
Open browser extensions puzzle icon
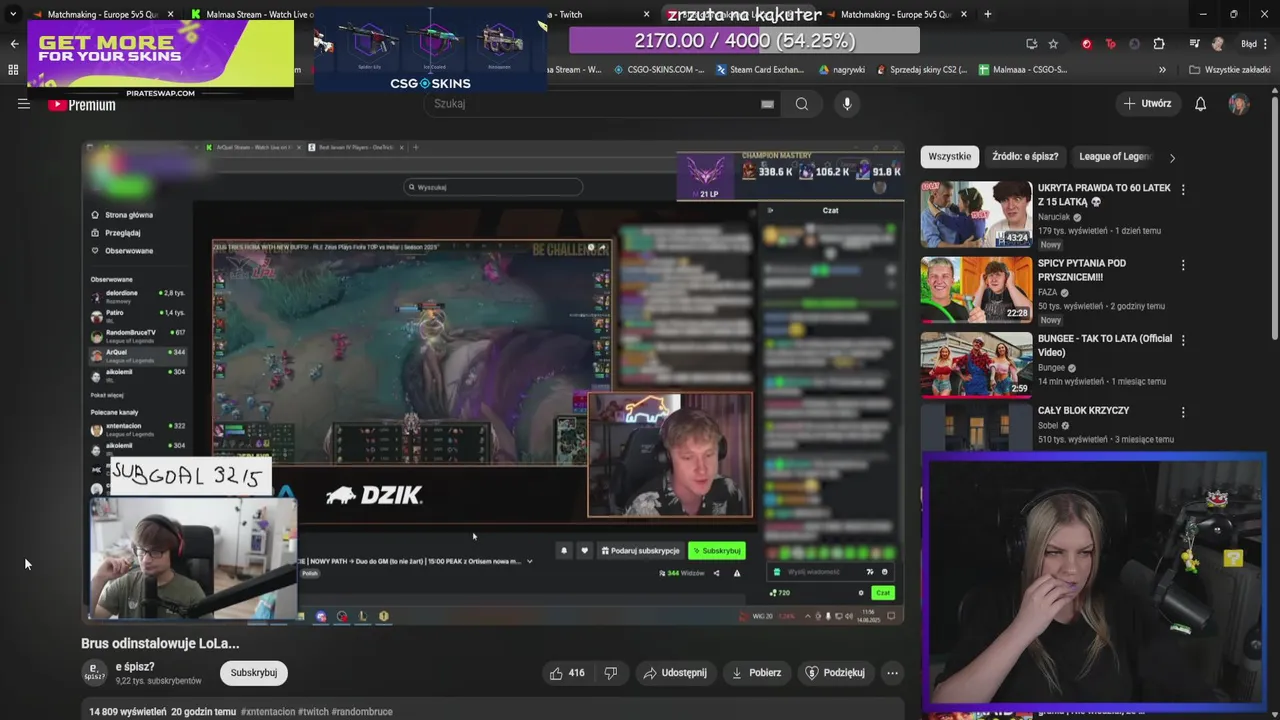tap(1159, 44)
